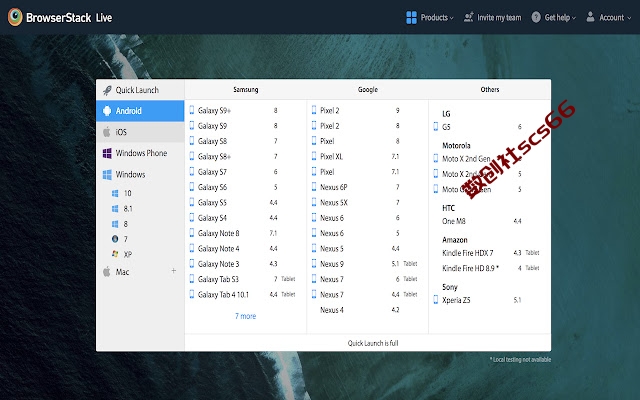Select the Windows platform entry

click(x=140, y=174)
